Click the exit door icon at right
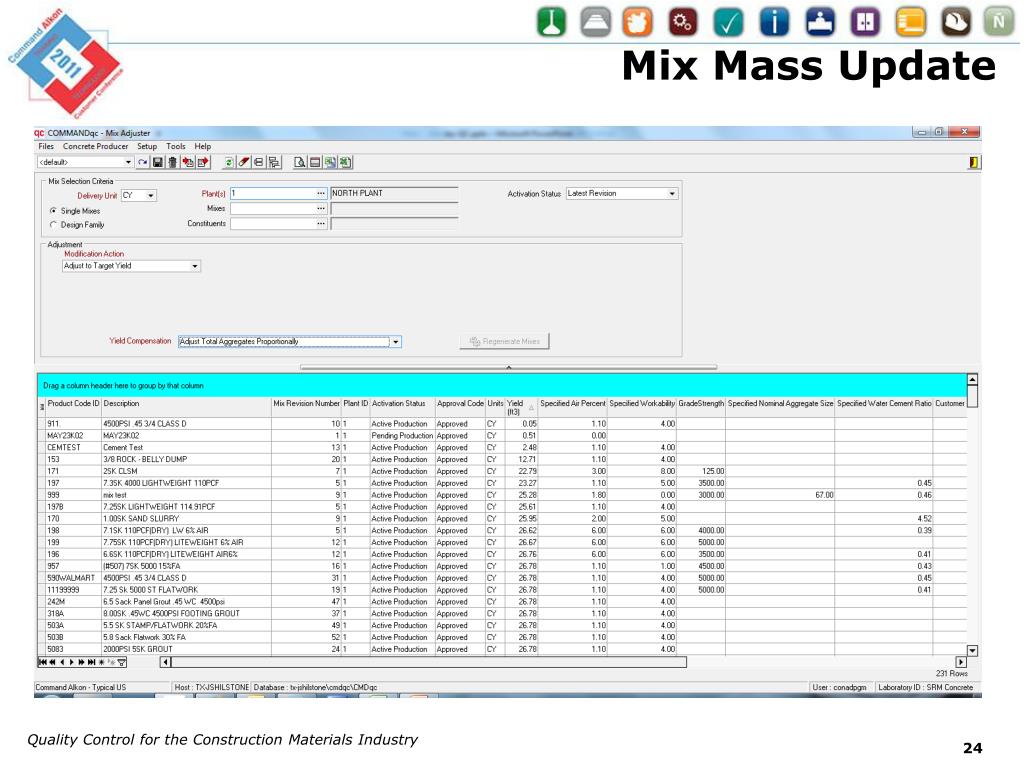The height and width of the screenshot is (768, 1024). coord(974,162)
